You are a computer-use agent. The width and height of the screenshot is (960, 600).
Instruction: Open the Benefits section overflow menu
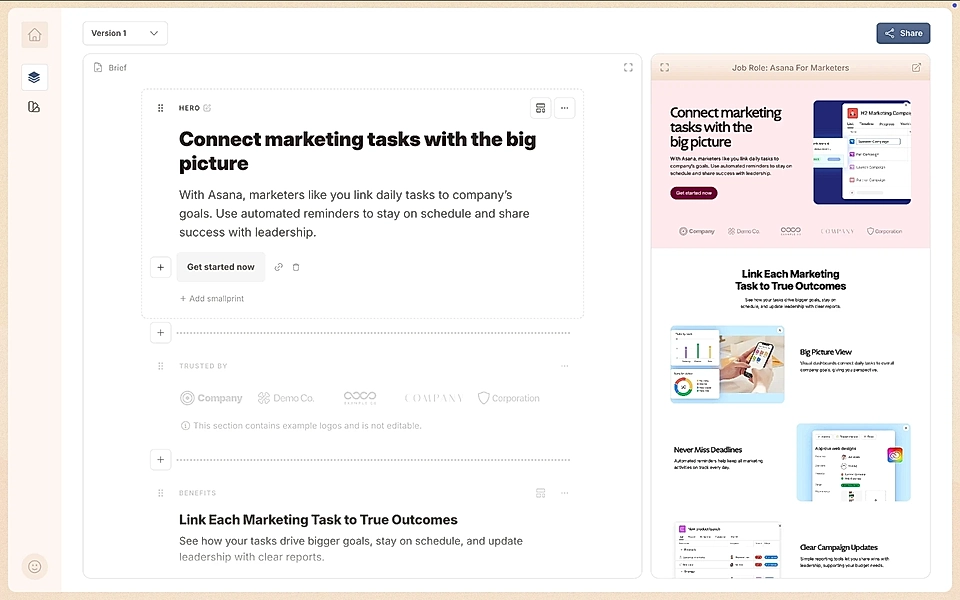(564, 492)
